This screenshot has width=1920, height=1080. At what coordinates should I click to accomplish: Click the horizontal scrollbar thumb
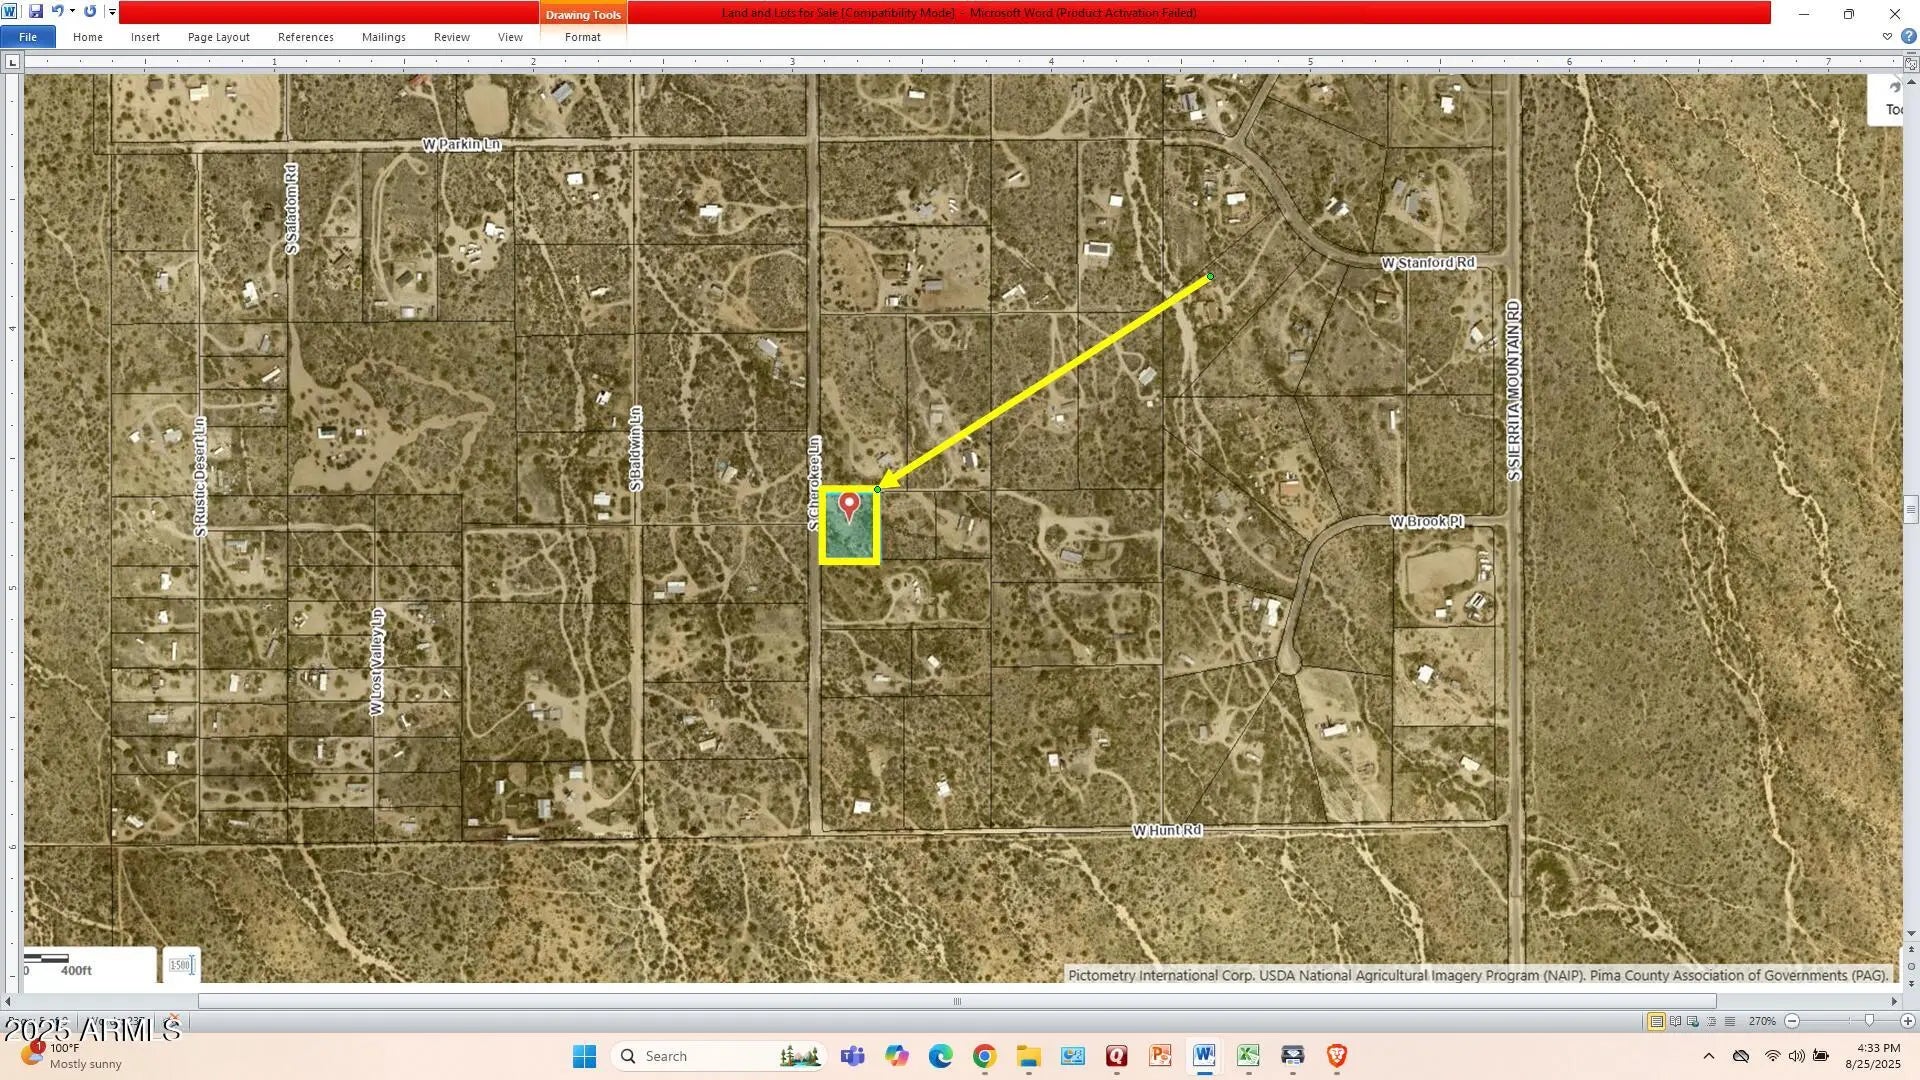(x=956, y=1001)
